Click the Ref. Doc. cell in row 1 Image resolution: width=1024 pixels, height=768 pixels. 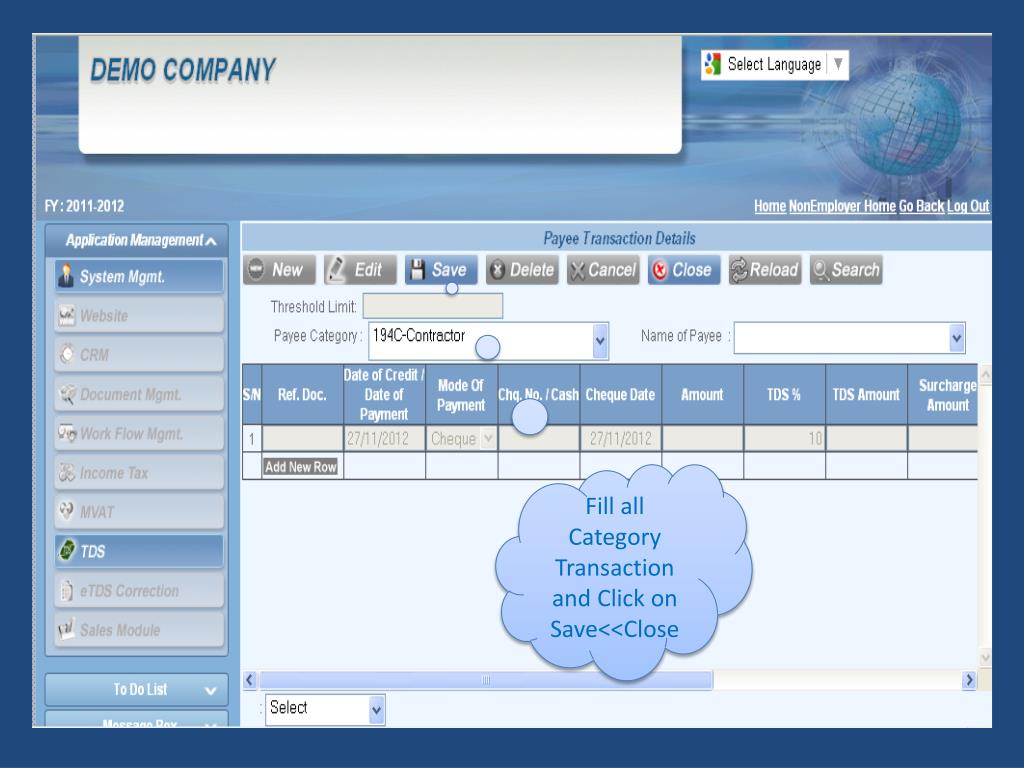[x=302, y=438]
